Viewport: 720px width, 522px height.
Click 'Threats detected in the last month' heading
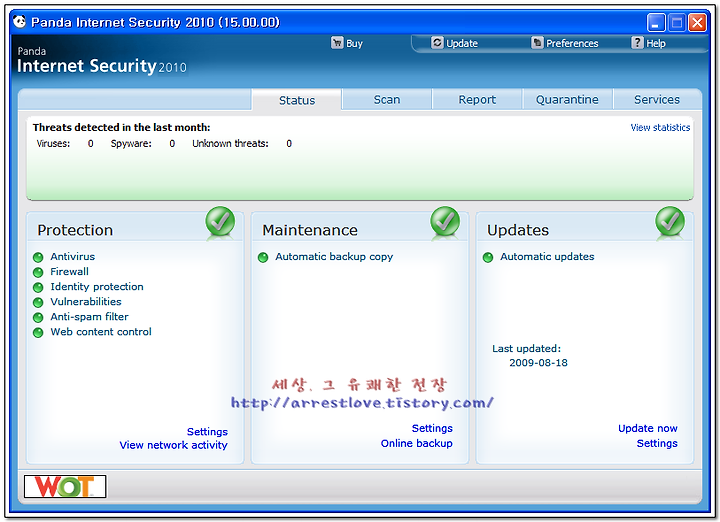pos(121,128)
